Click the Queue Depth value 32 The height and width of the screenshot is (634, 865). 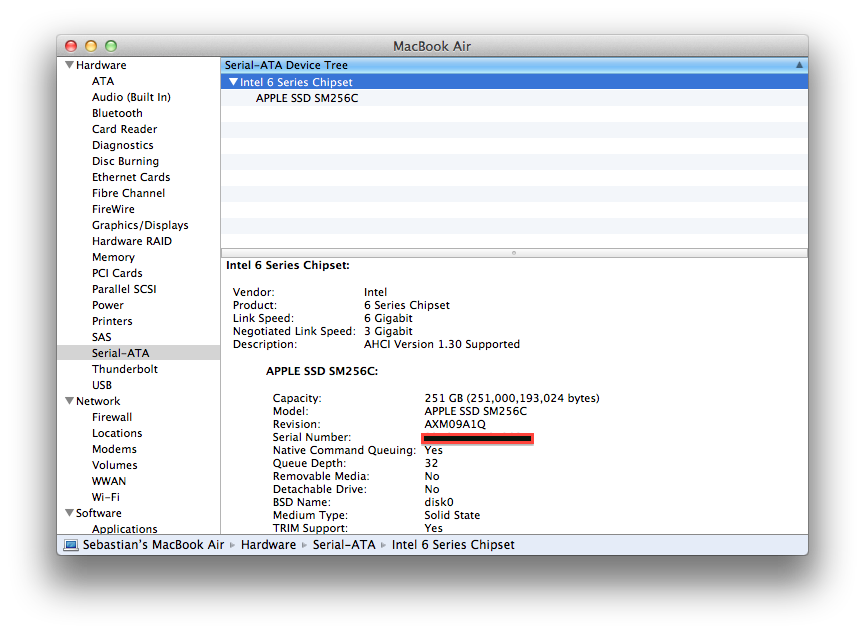click(x=431, y=463)
